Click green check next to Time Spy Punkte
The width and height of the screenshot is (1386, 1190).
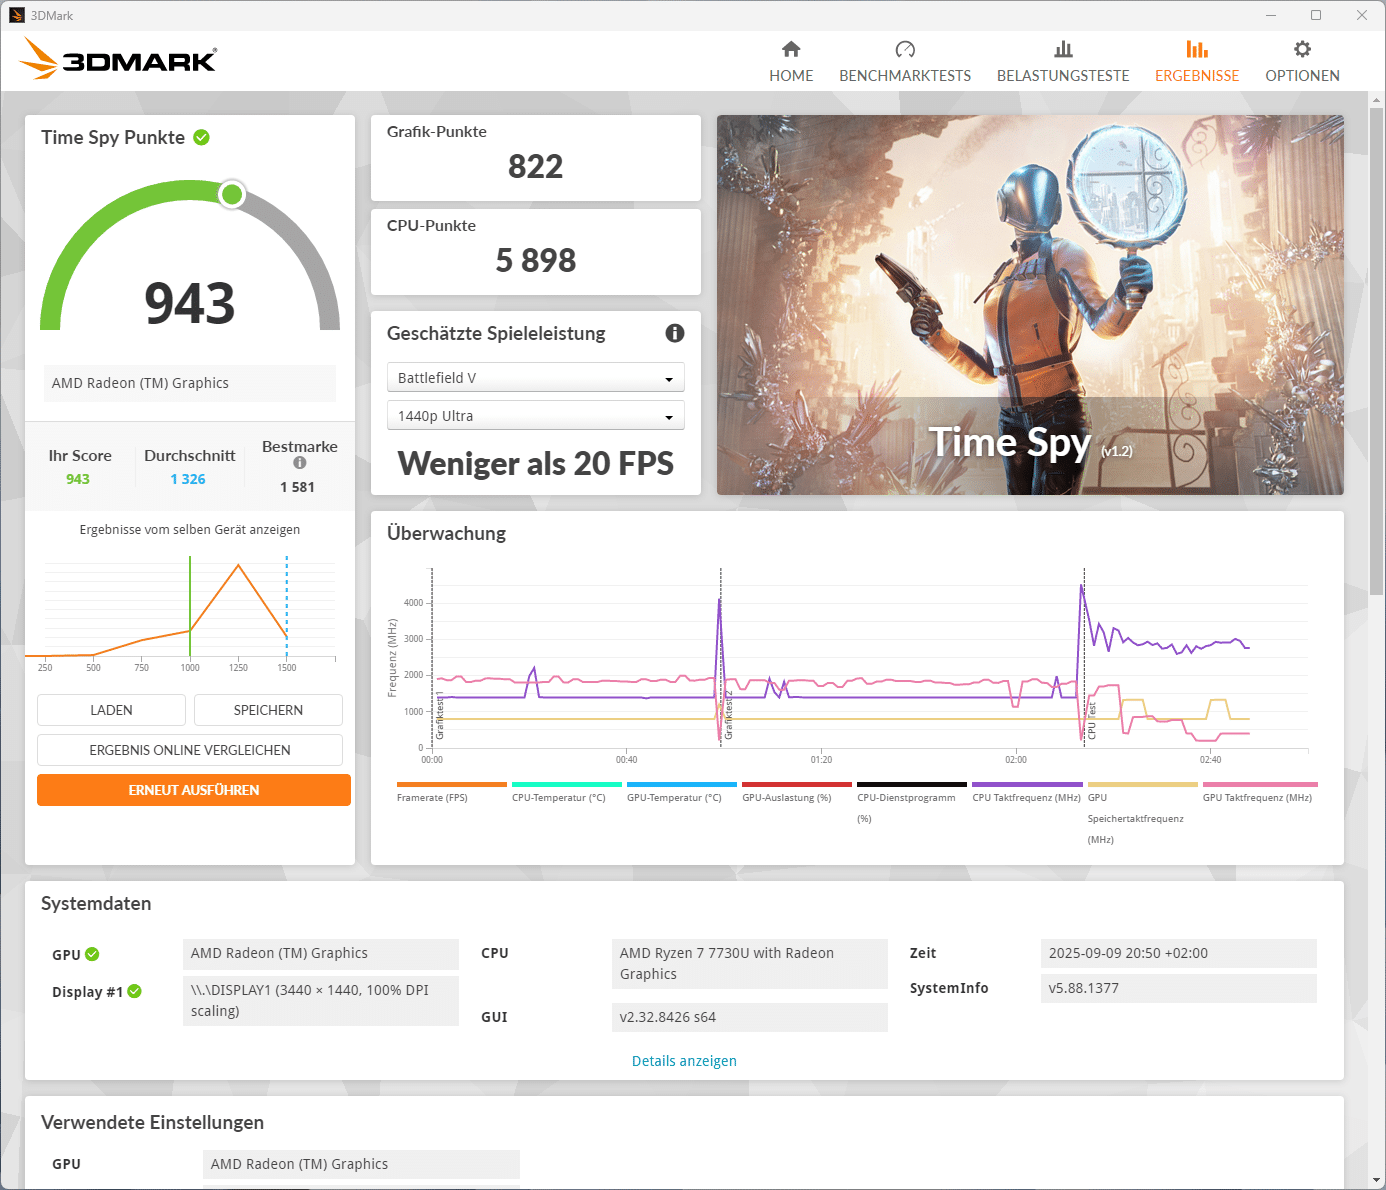point(202,138)
